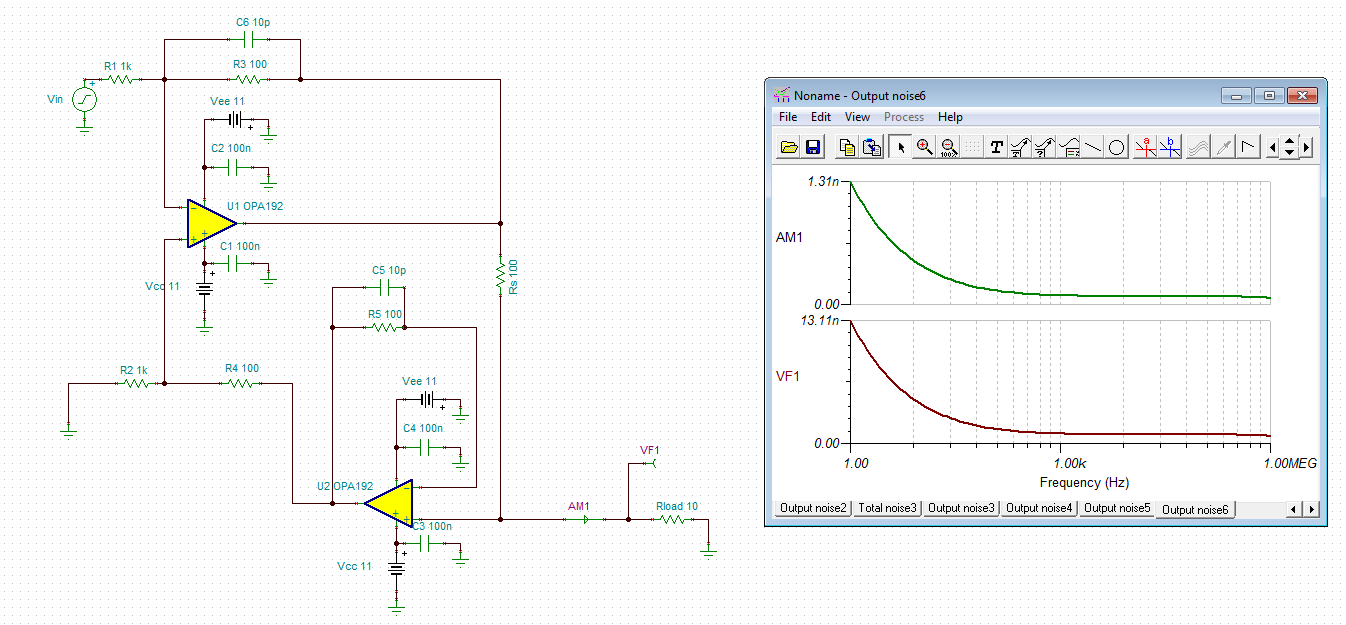
Task: Click the AM1 plot axis label
Action: click(789, 238)
